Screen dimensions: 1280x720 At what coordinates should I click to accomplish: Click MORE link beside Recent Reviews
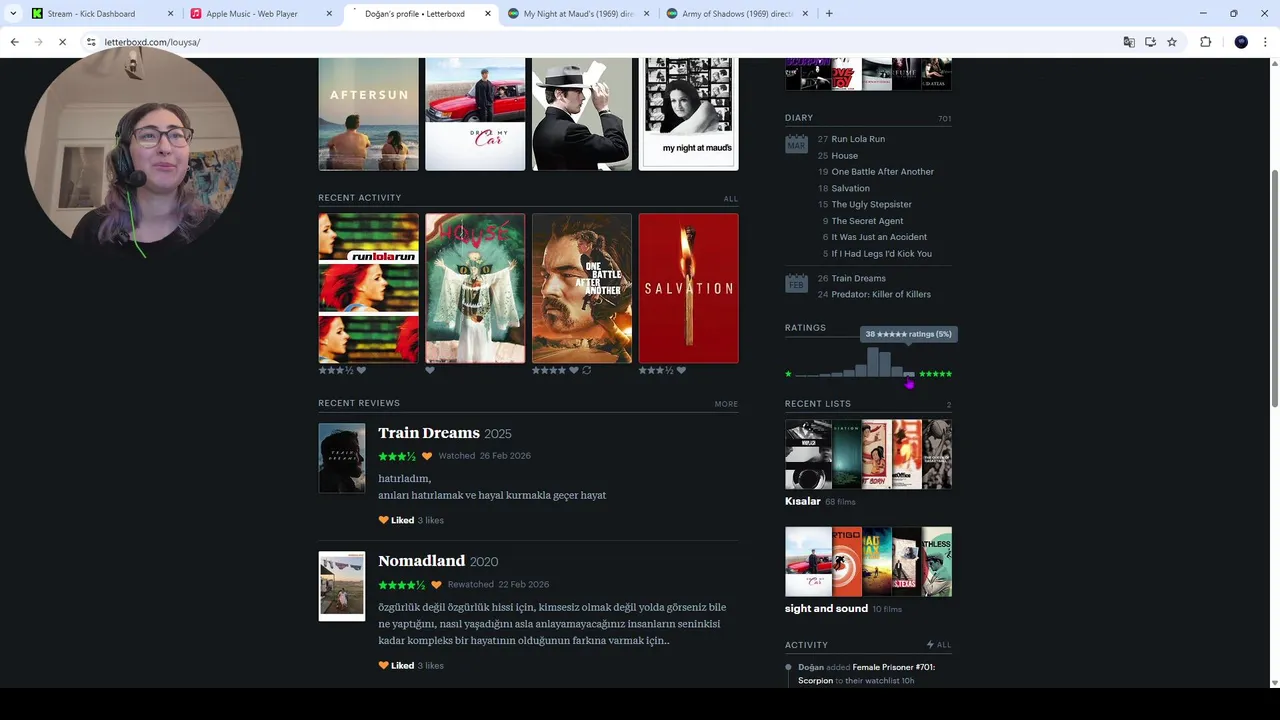726,404
